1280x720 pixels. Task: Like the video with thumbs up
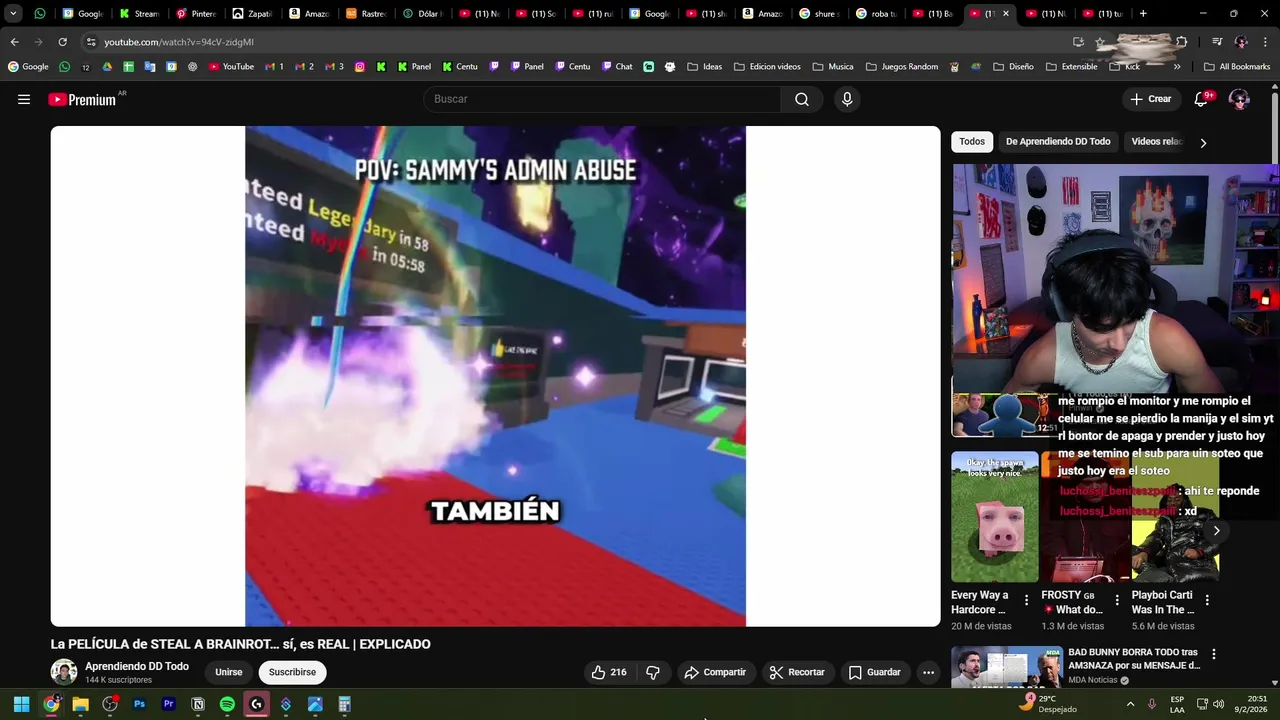point(608,672)
